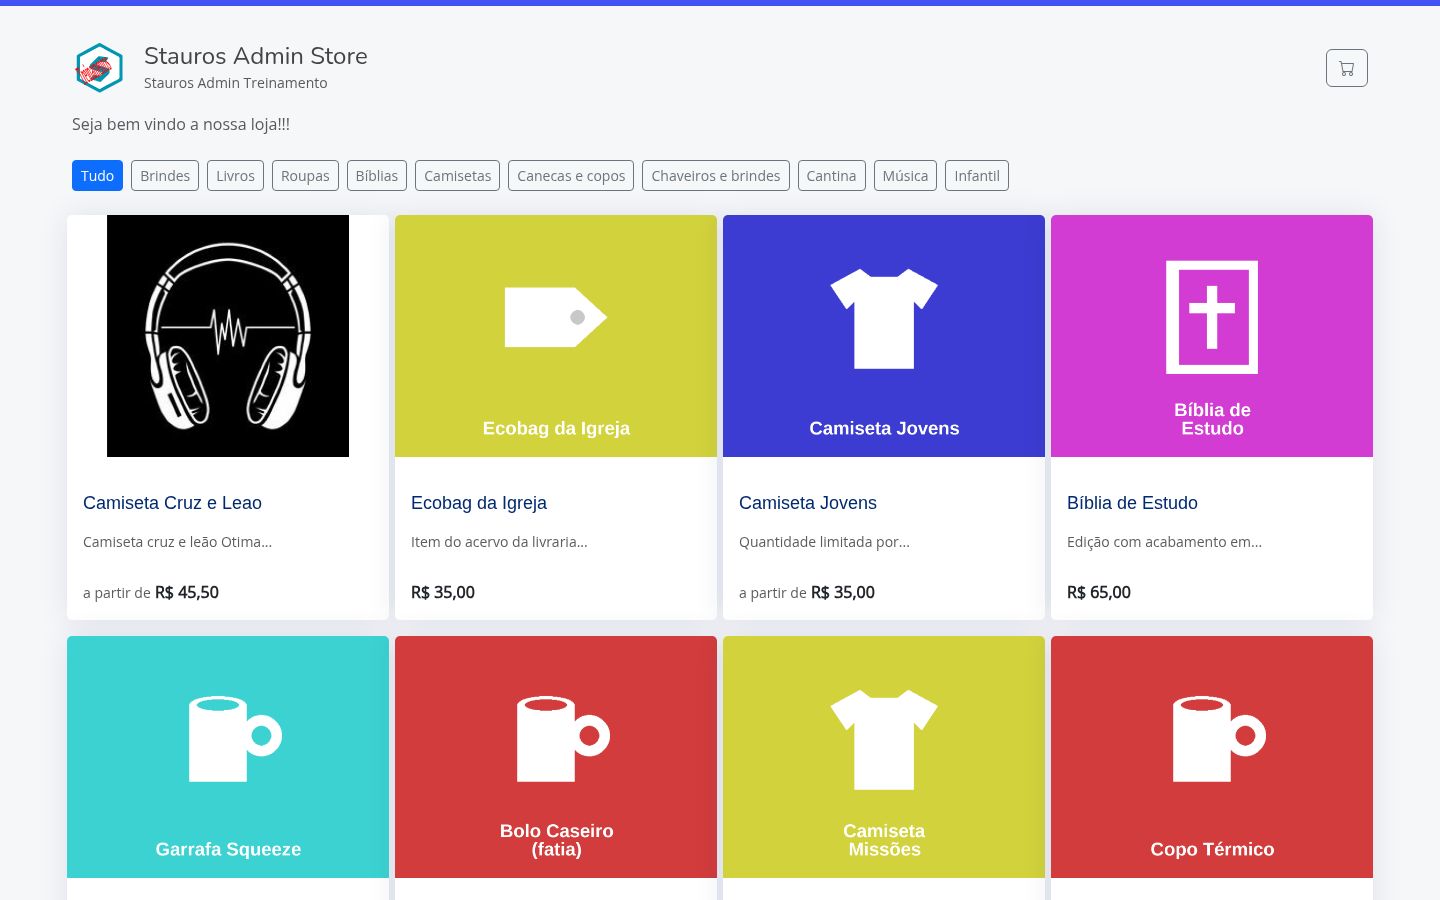Click the Bíblia de Estudo banner caption
Image resolution: width=1440 pixels, height=900 pixels.
pos(1212,419)
